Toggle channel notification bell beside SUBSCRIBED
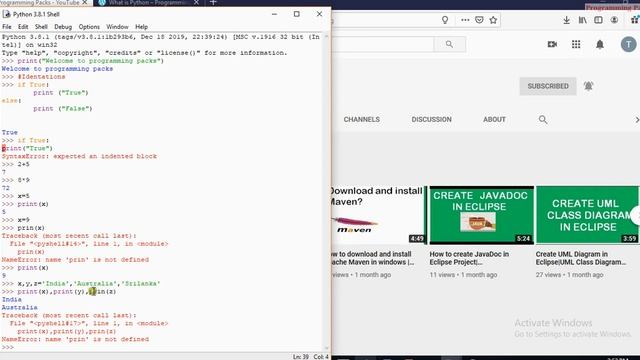 click(x=588, y=86)
